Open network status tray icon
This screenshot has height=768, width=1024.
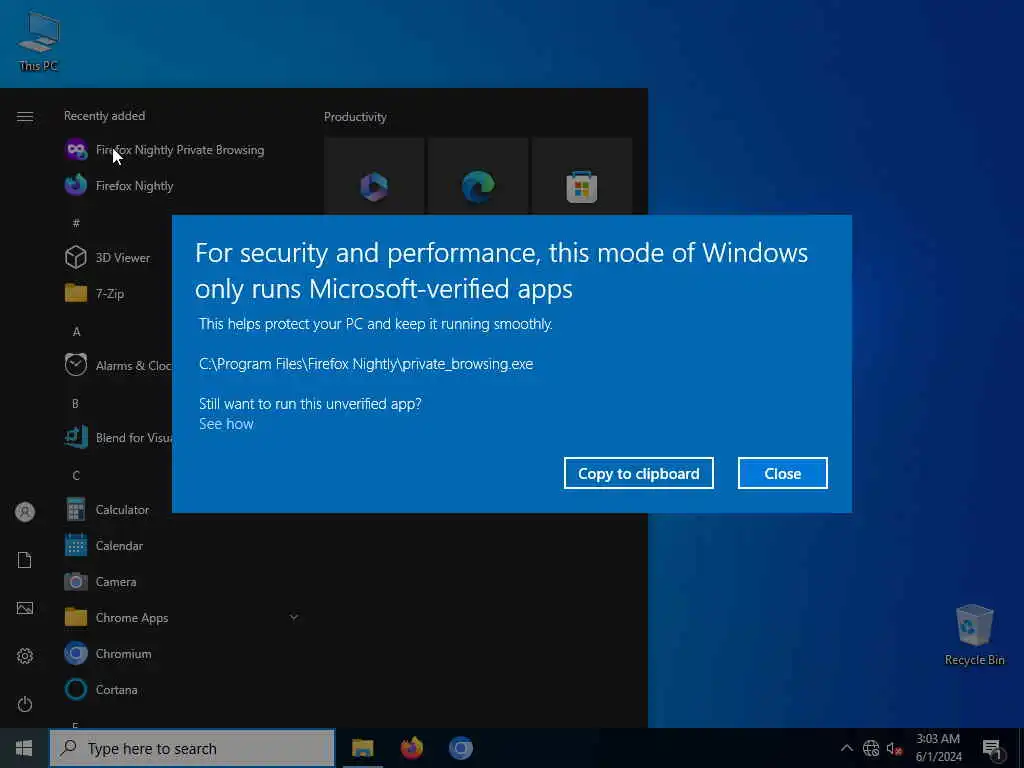(x=871, y=748)
